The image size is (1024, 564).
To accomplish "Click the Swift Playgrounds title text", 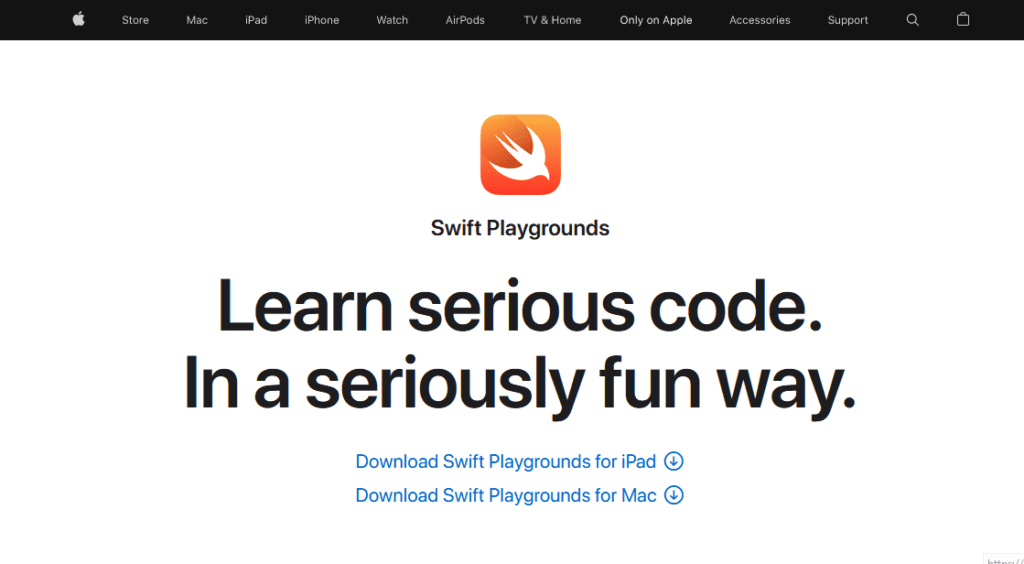I will click(x=520, y=228).
